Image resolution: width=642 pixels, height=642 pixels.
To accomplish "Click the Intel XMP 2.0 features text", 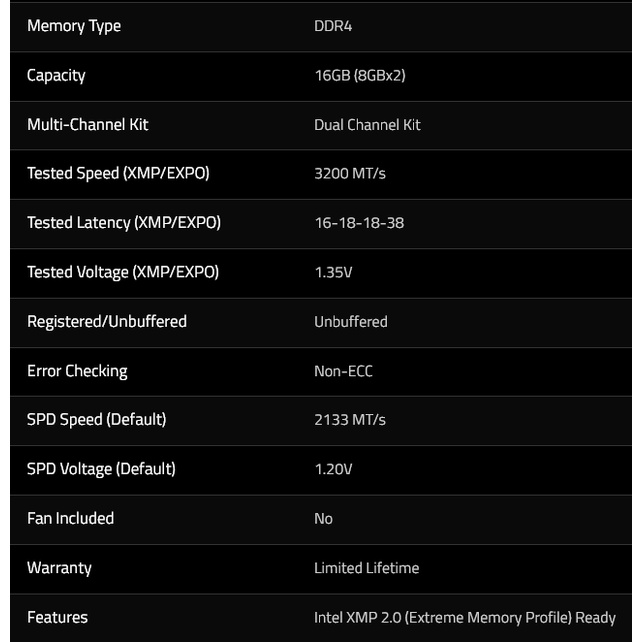I will [x=465, y=617].
